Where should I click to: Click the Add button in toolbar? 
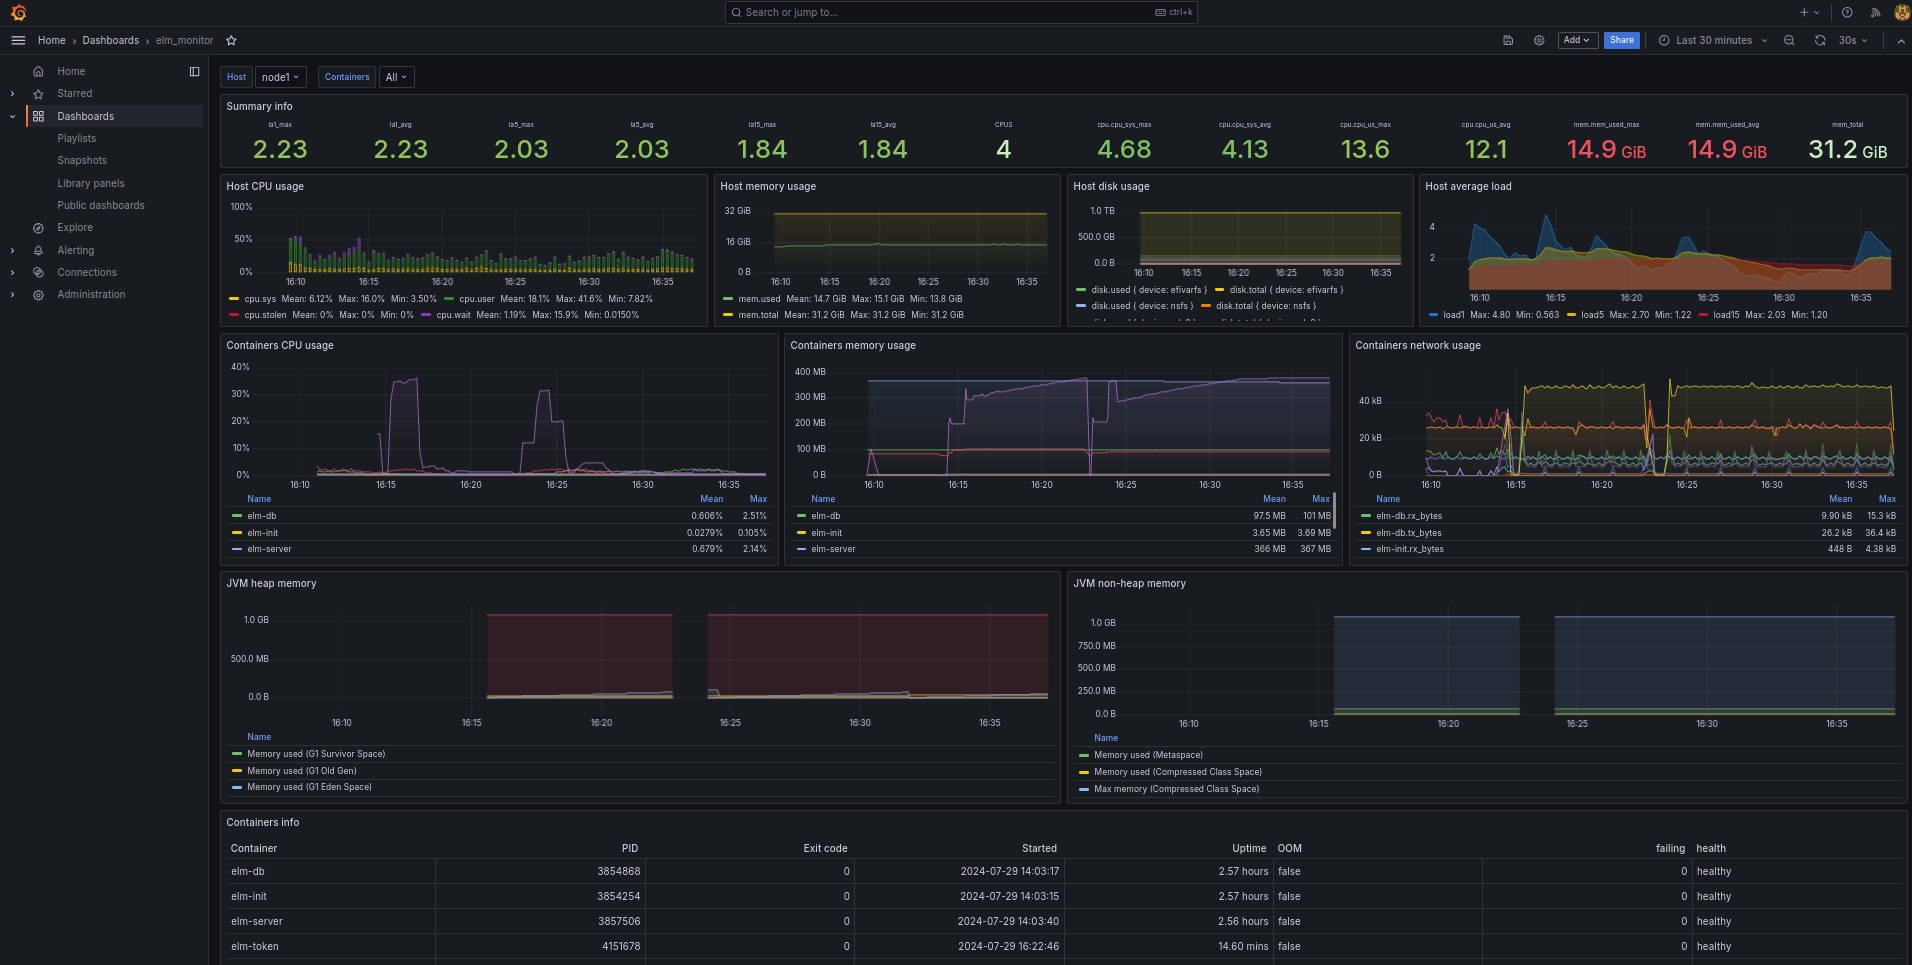(x=1577, y=41)
